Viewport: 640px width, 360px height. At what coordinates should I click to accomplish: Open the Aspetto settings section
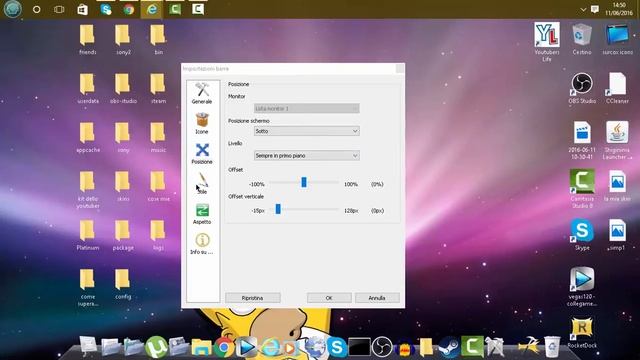click(x=202, y=214)
